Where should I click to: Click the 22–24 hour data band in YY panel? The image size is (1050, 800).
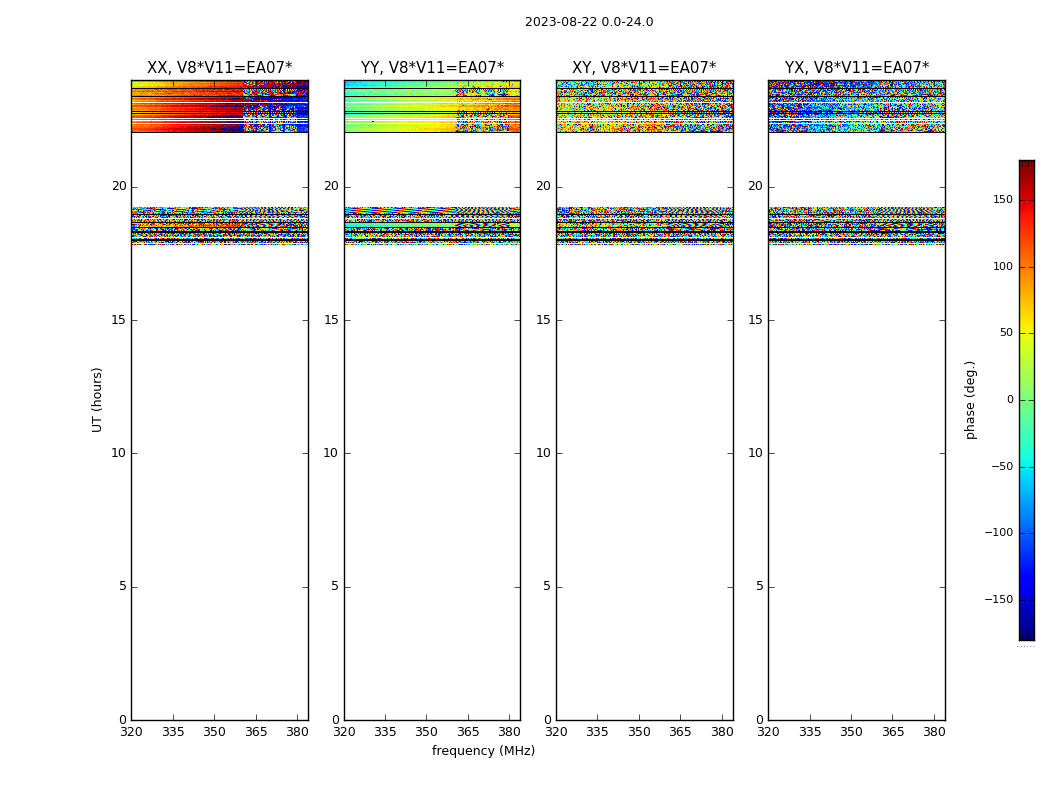[432, 106]
